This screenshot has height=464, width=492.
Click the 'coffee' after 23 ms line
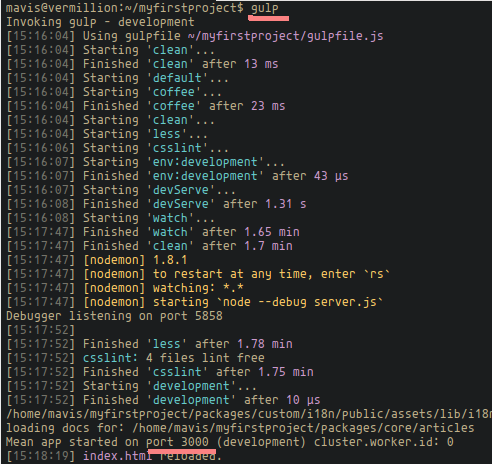(146, 106)
